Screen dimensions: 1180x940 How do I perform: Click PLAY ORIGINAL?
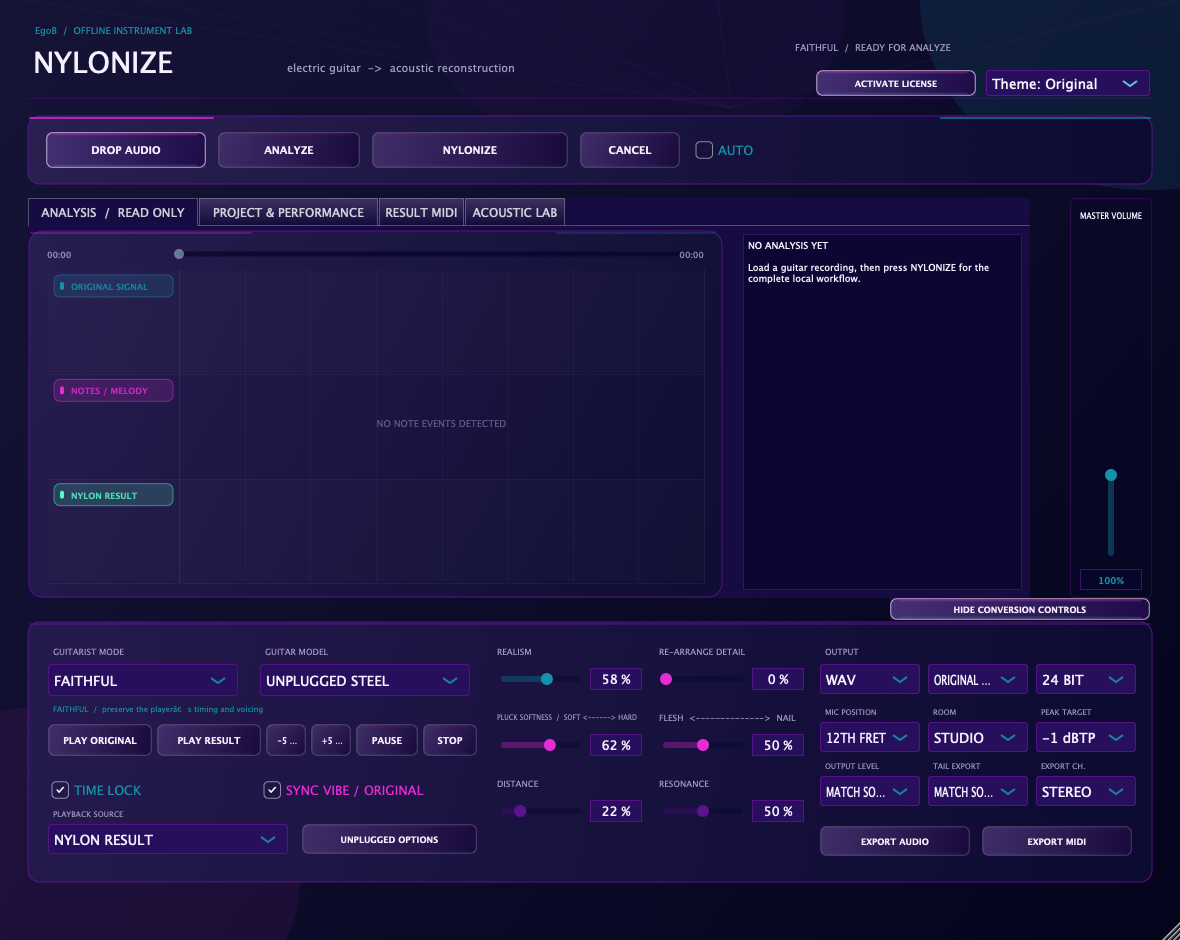pos(100,741)
